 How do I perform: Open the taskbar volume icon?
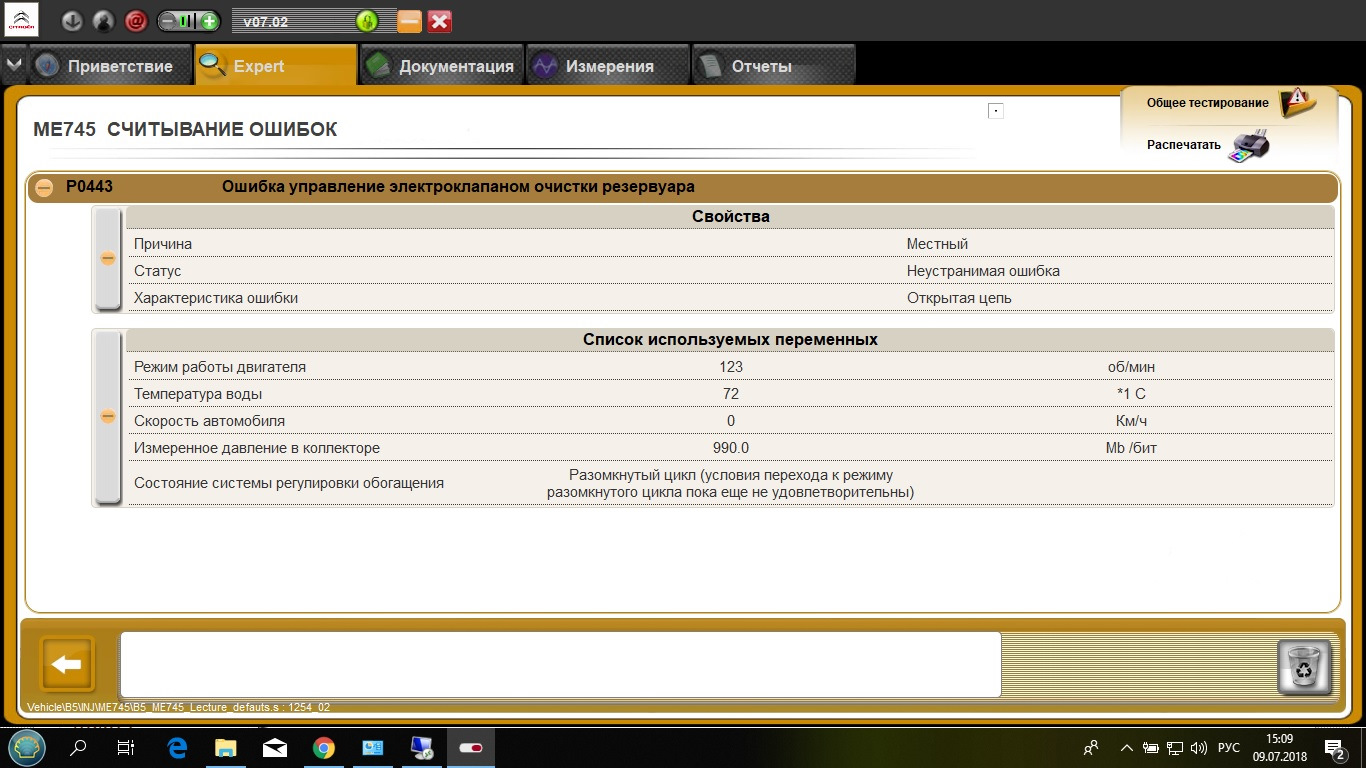pyautogui.click(x=1199, y=747)
